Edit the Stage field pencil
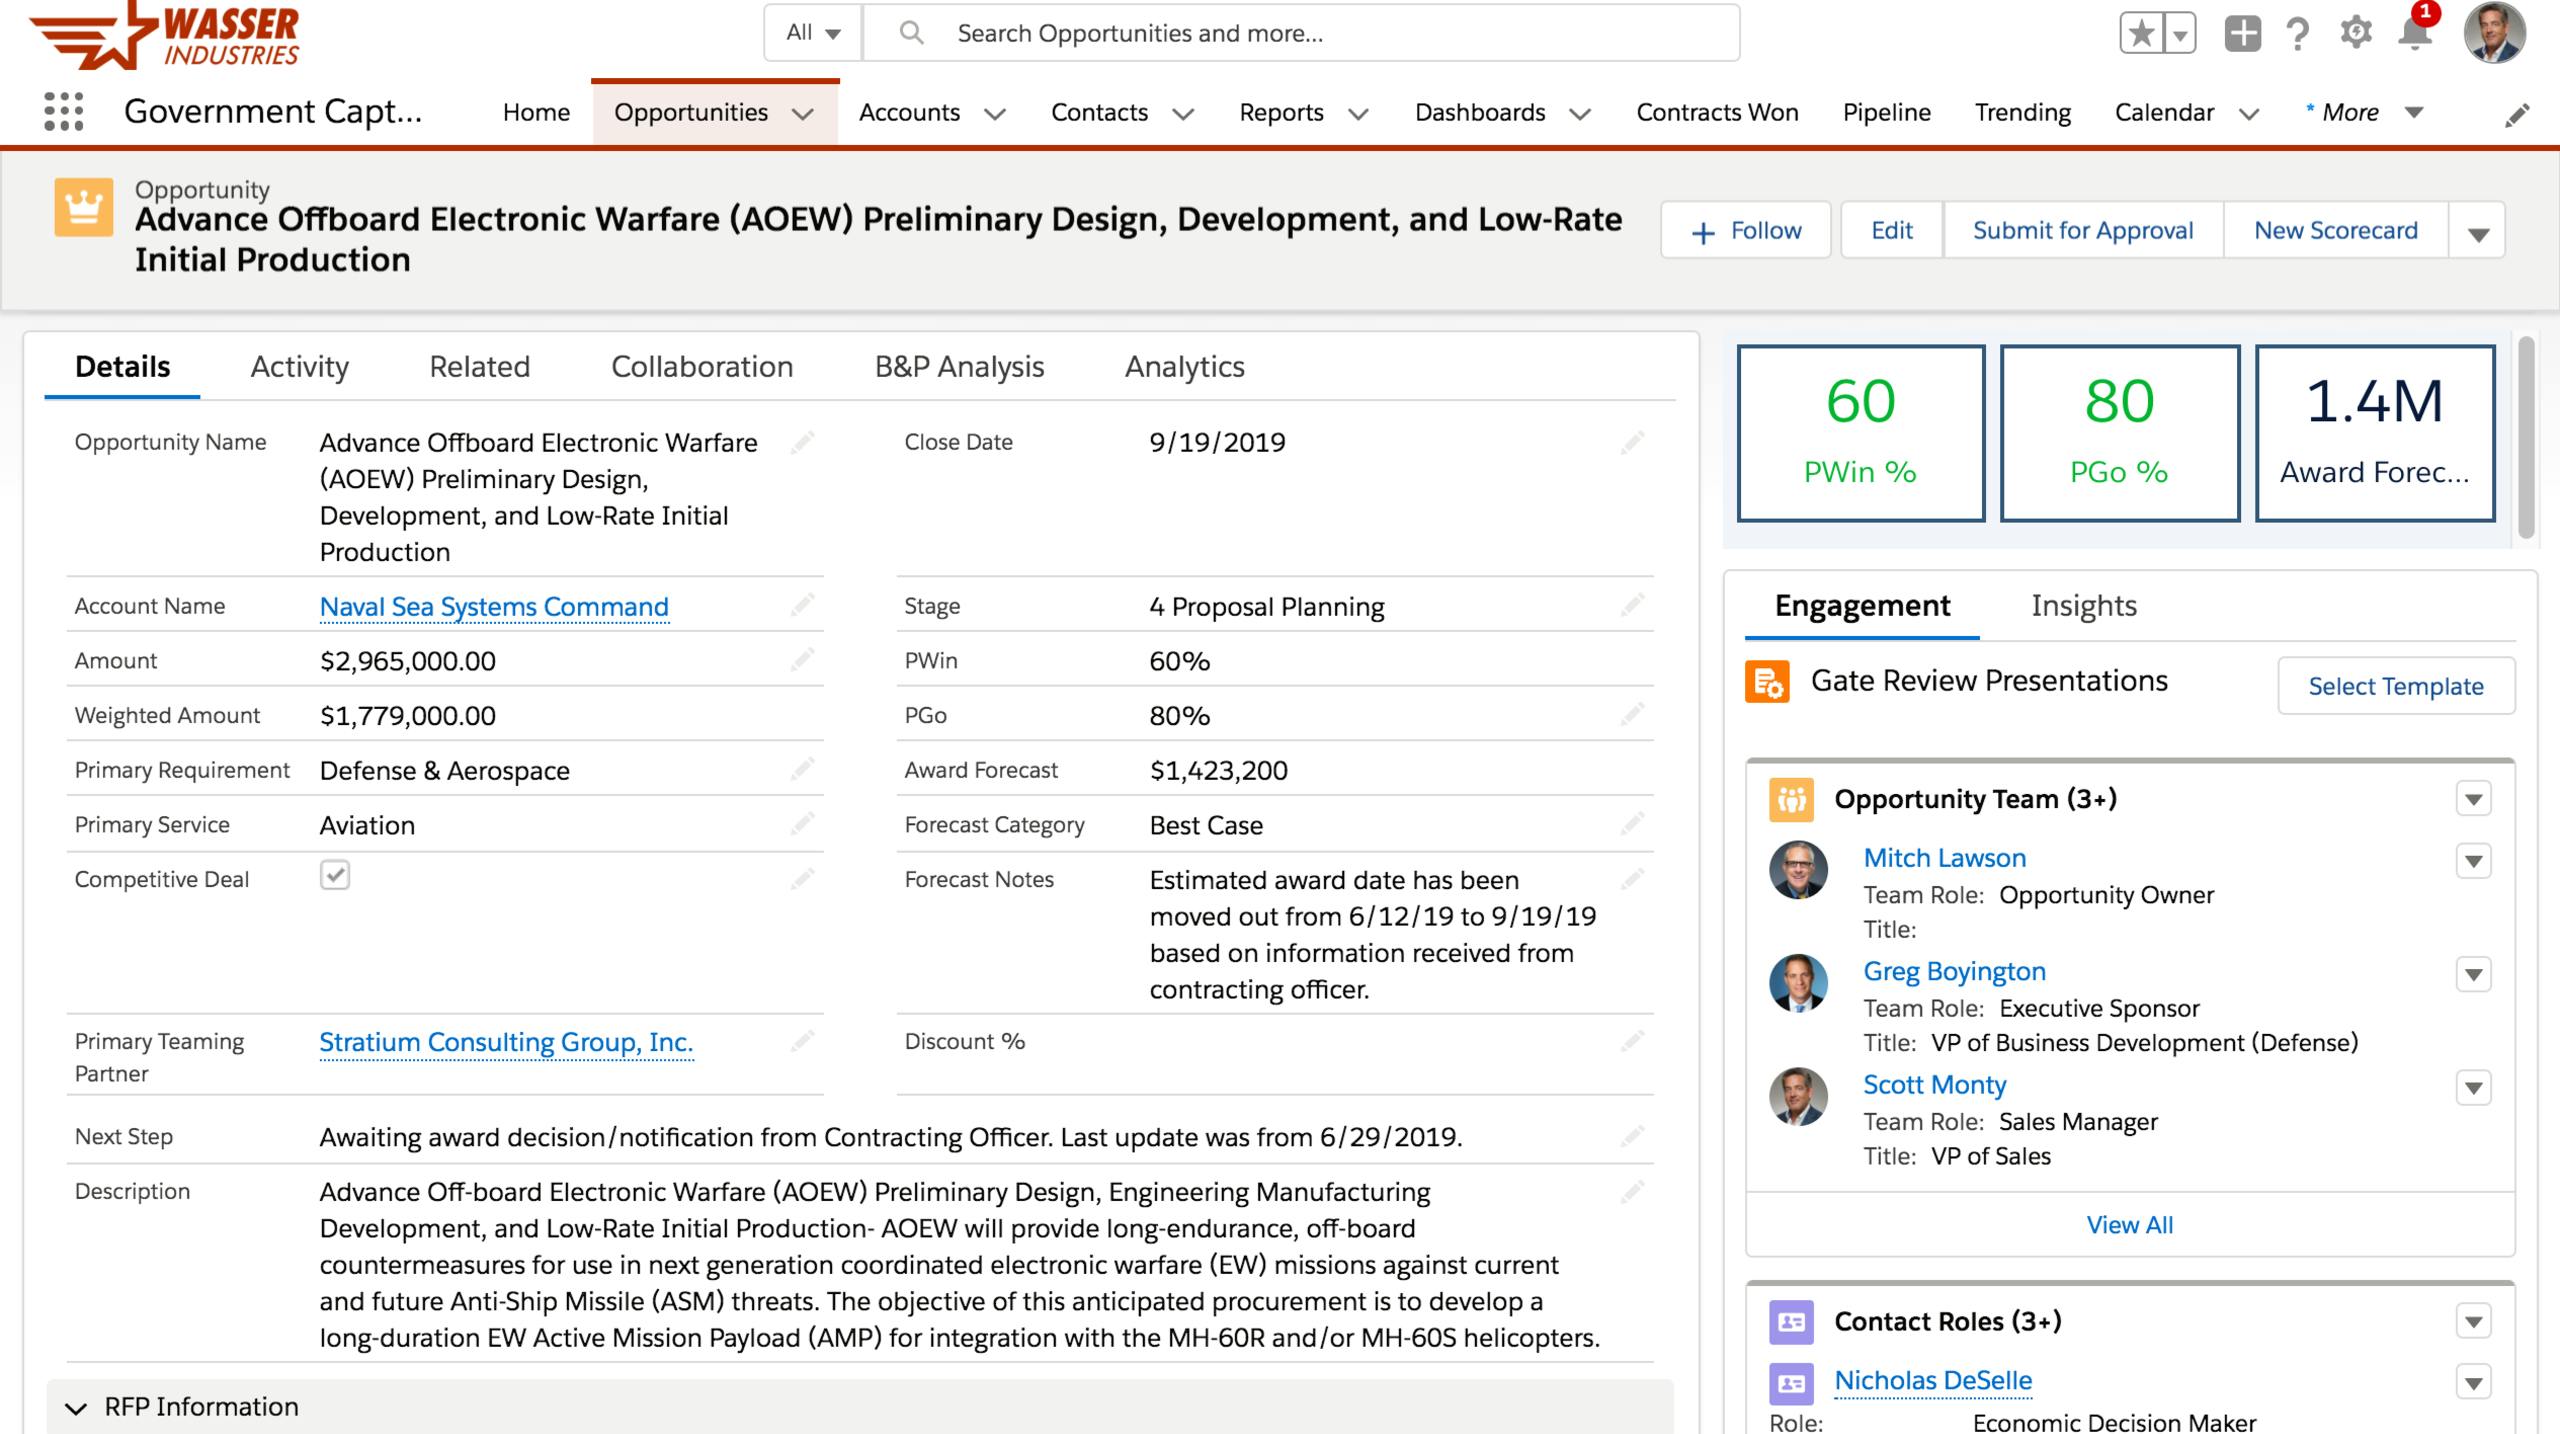 point(1632,605)
